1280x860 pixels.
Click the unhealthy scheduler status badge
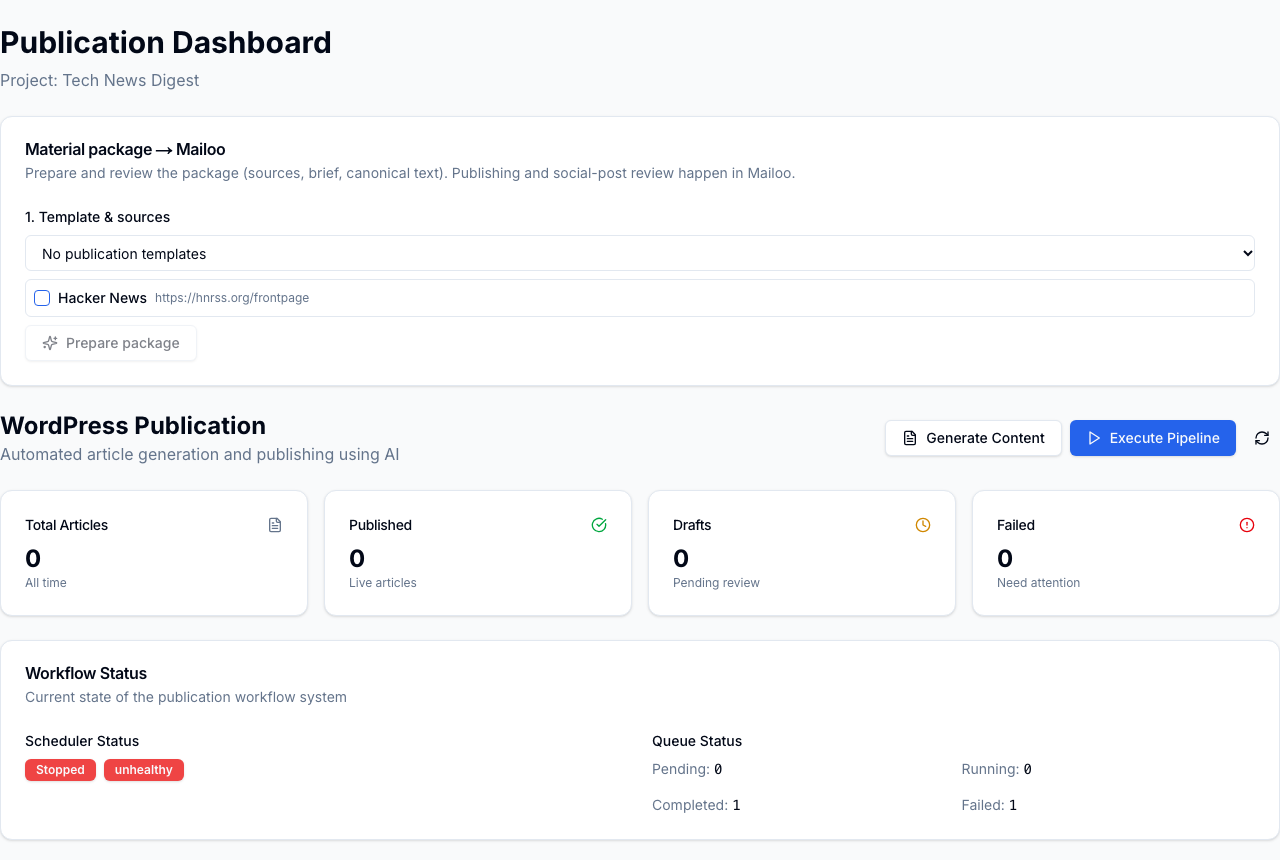[144, 770]
